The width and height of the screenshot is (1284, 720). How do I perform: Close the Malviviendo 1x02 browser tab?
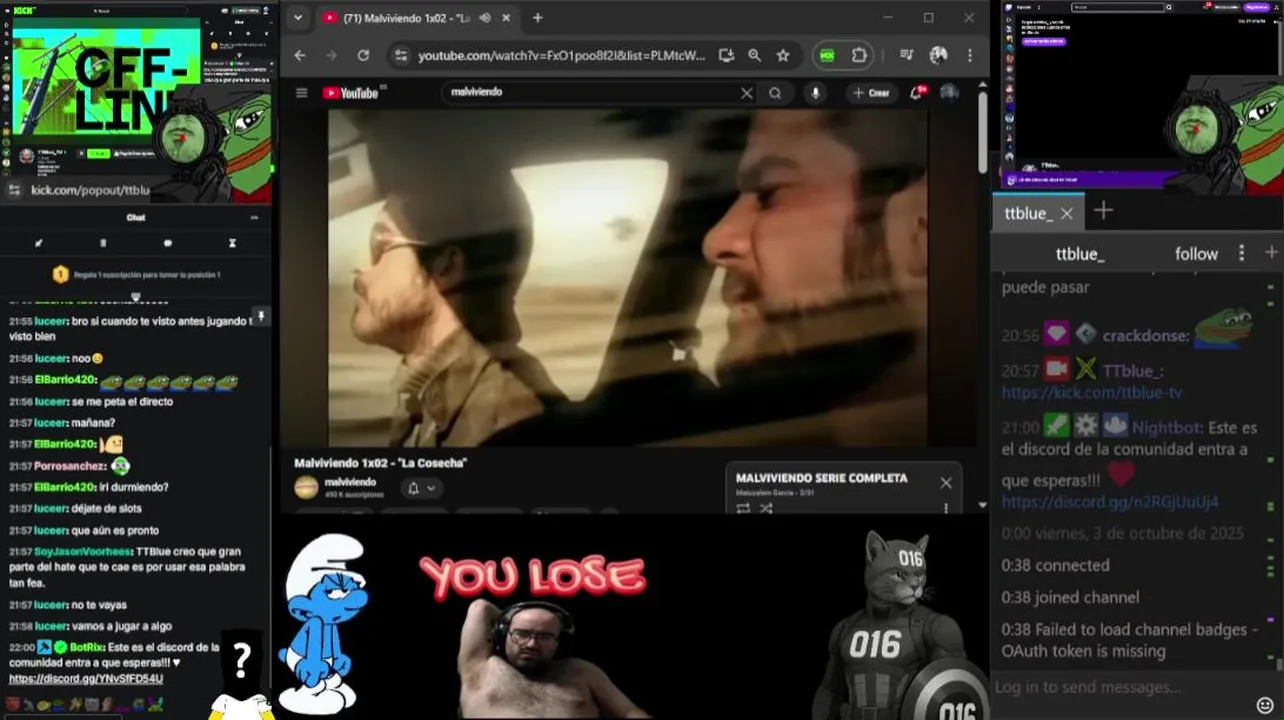pyautogui.click(x=507, y=18)
